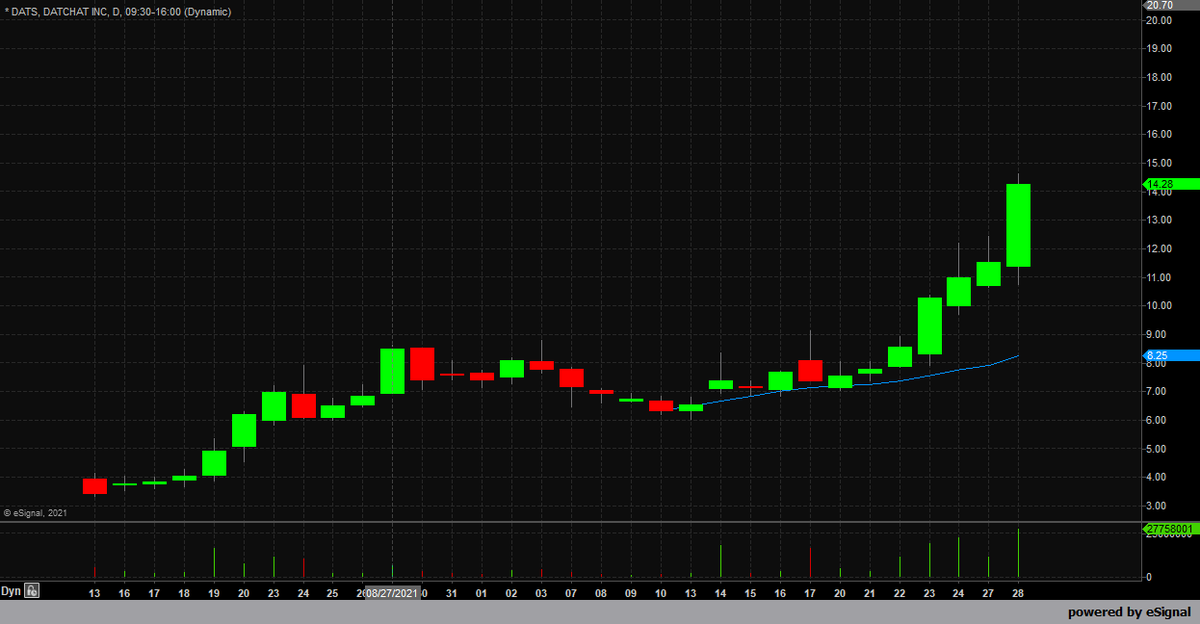
Task: Click the 17.00 price axis label
Action: point(1159,106)
